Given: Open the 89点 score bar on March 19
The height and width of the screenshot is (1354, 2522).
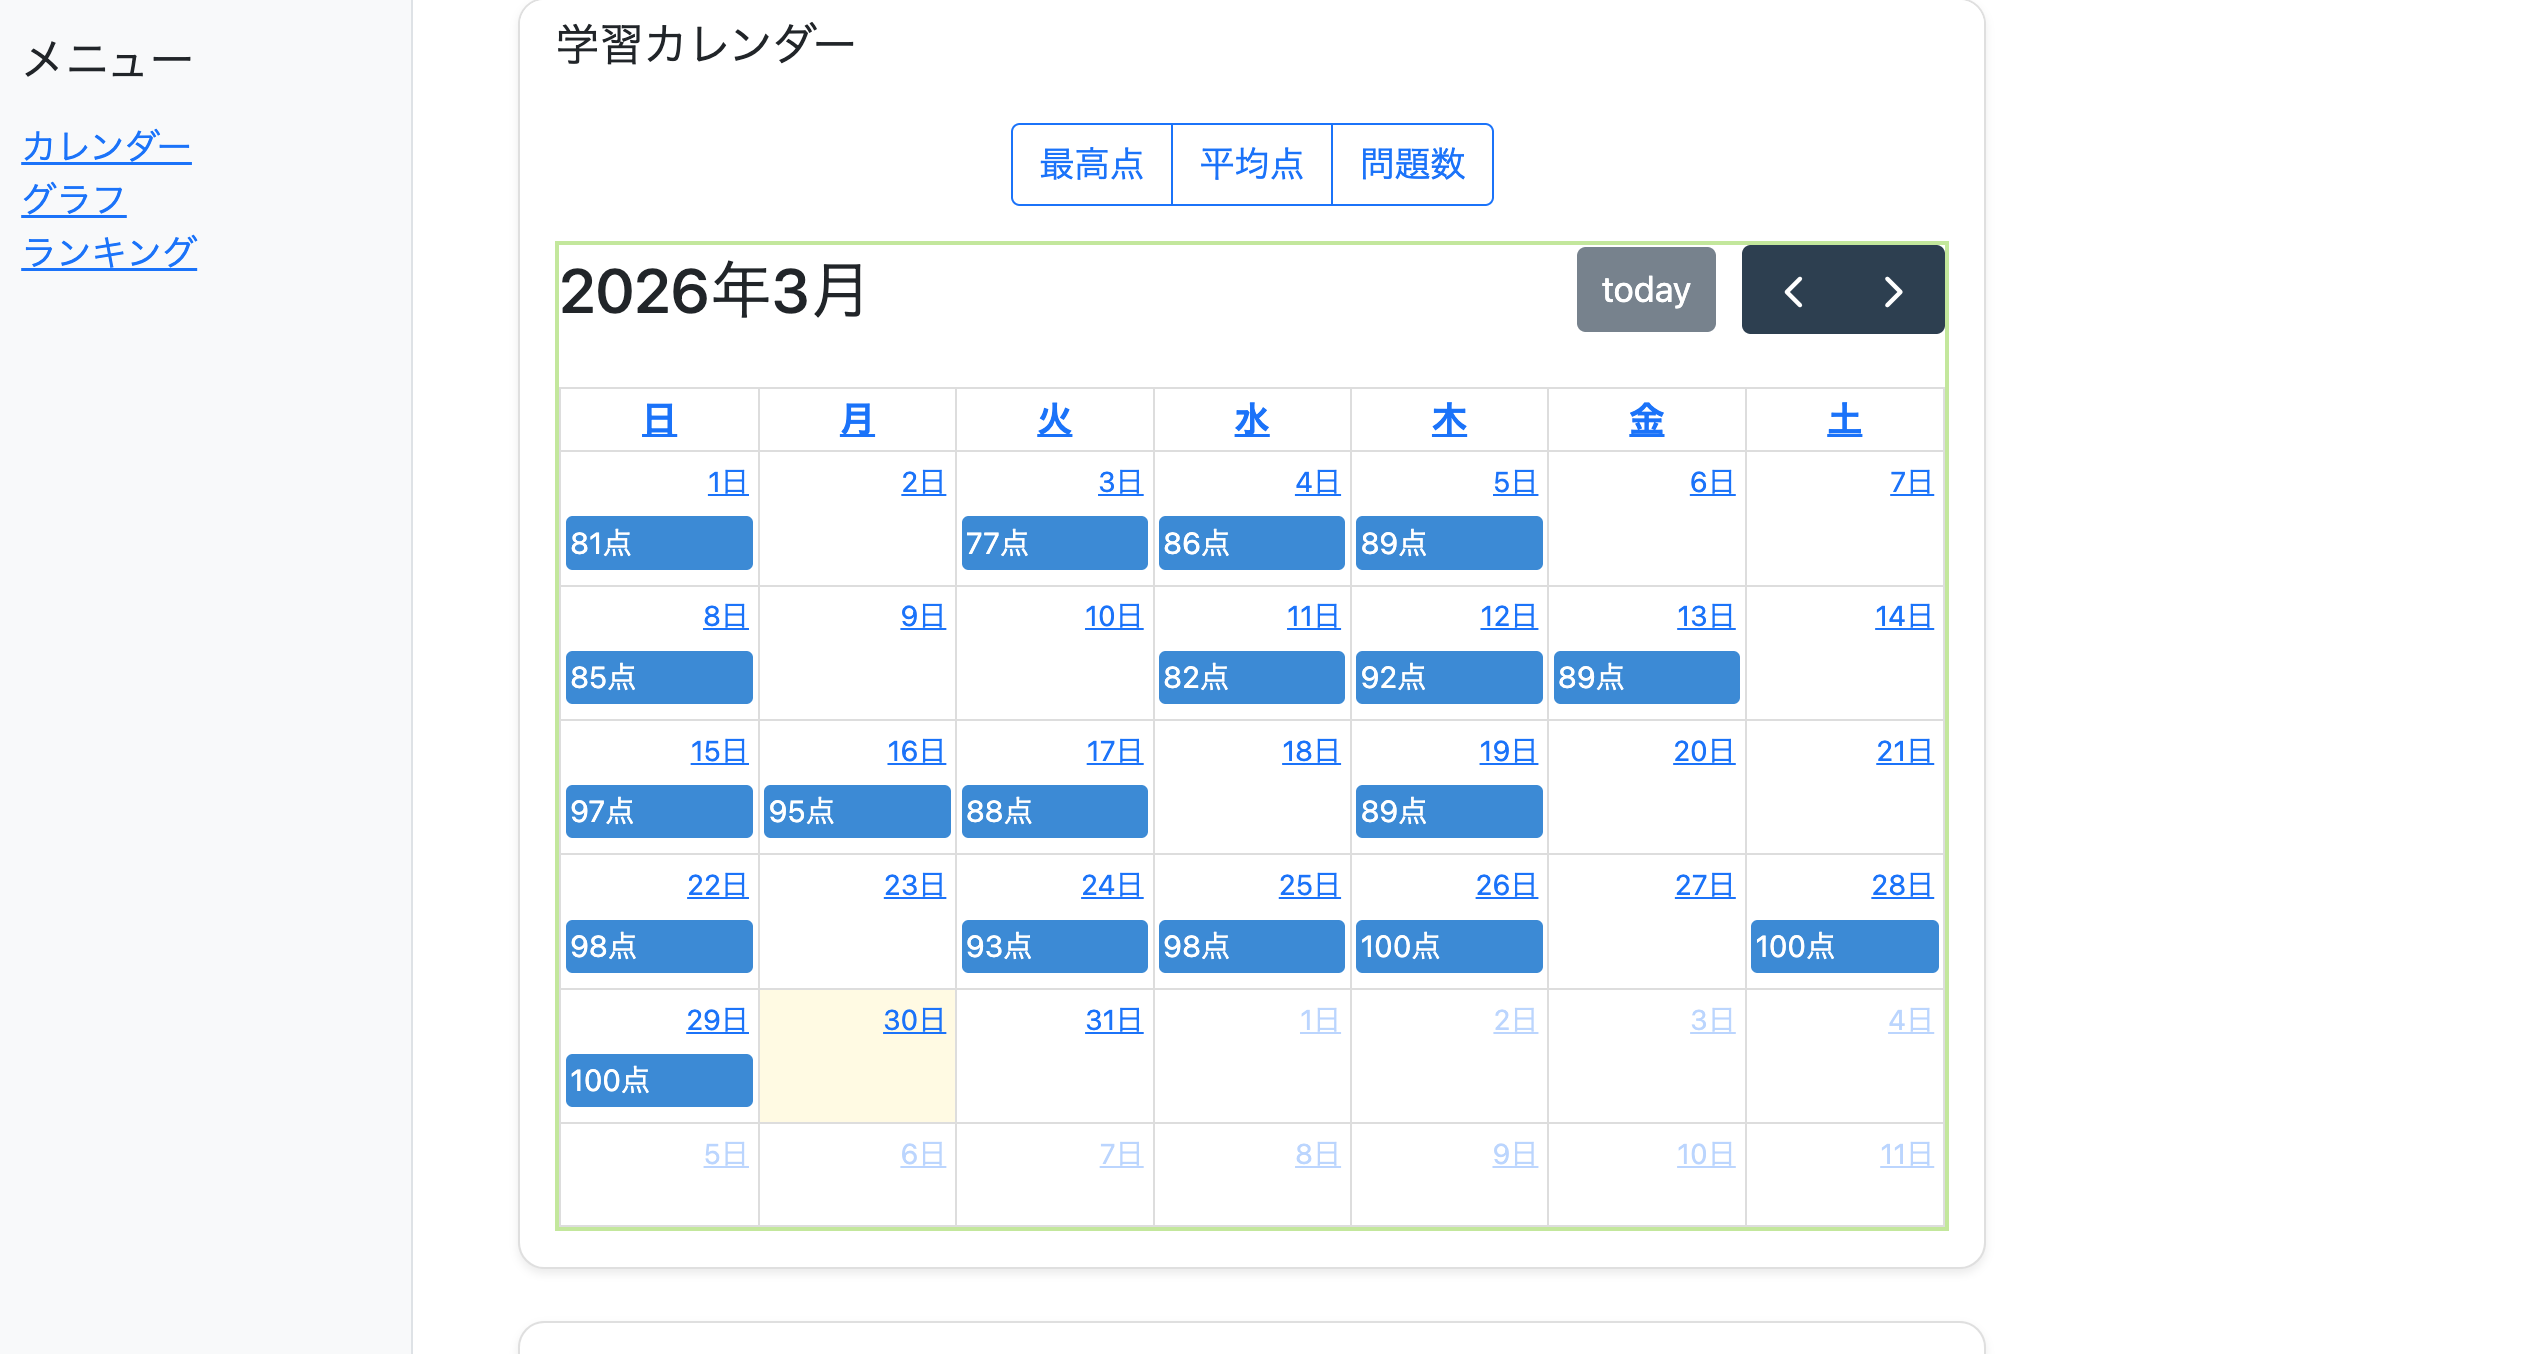Looking at the screenshot, I should [1448, 811].
